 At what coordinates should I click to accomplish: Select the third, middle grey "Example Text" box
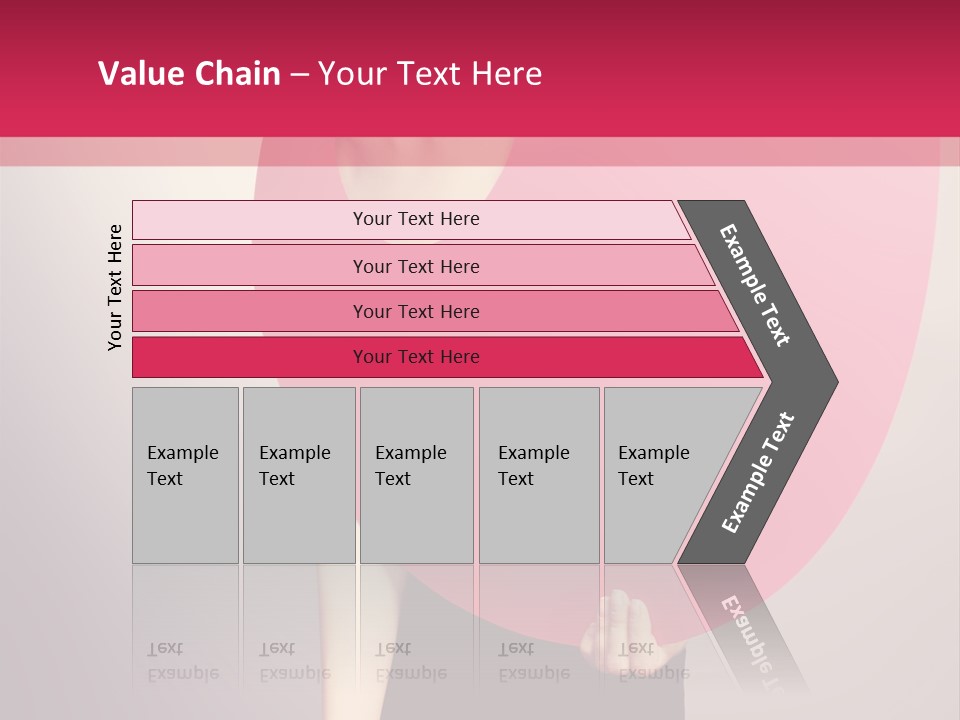click(415, 475)
